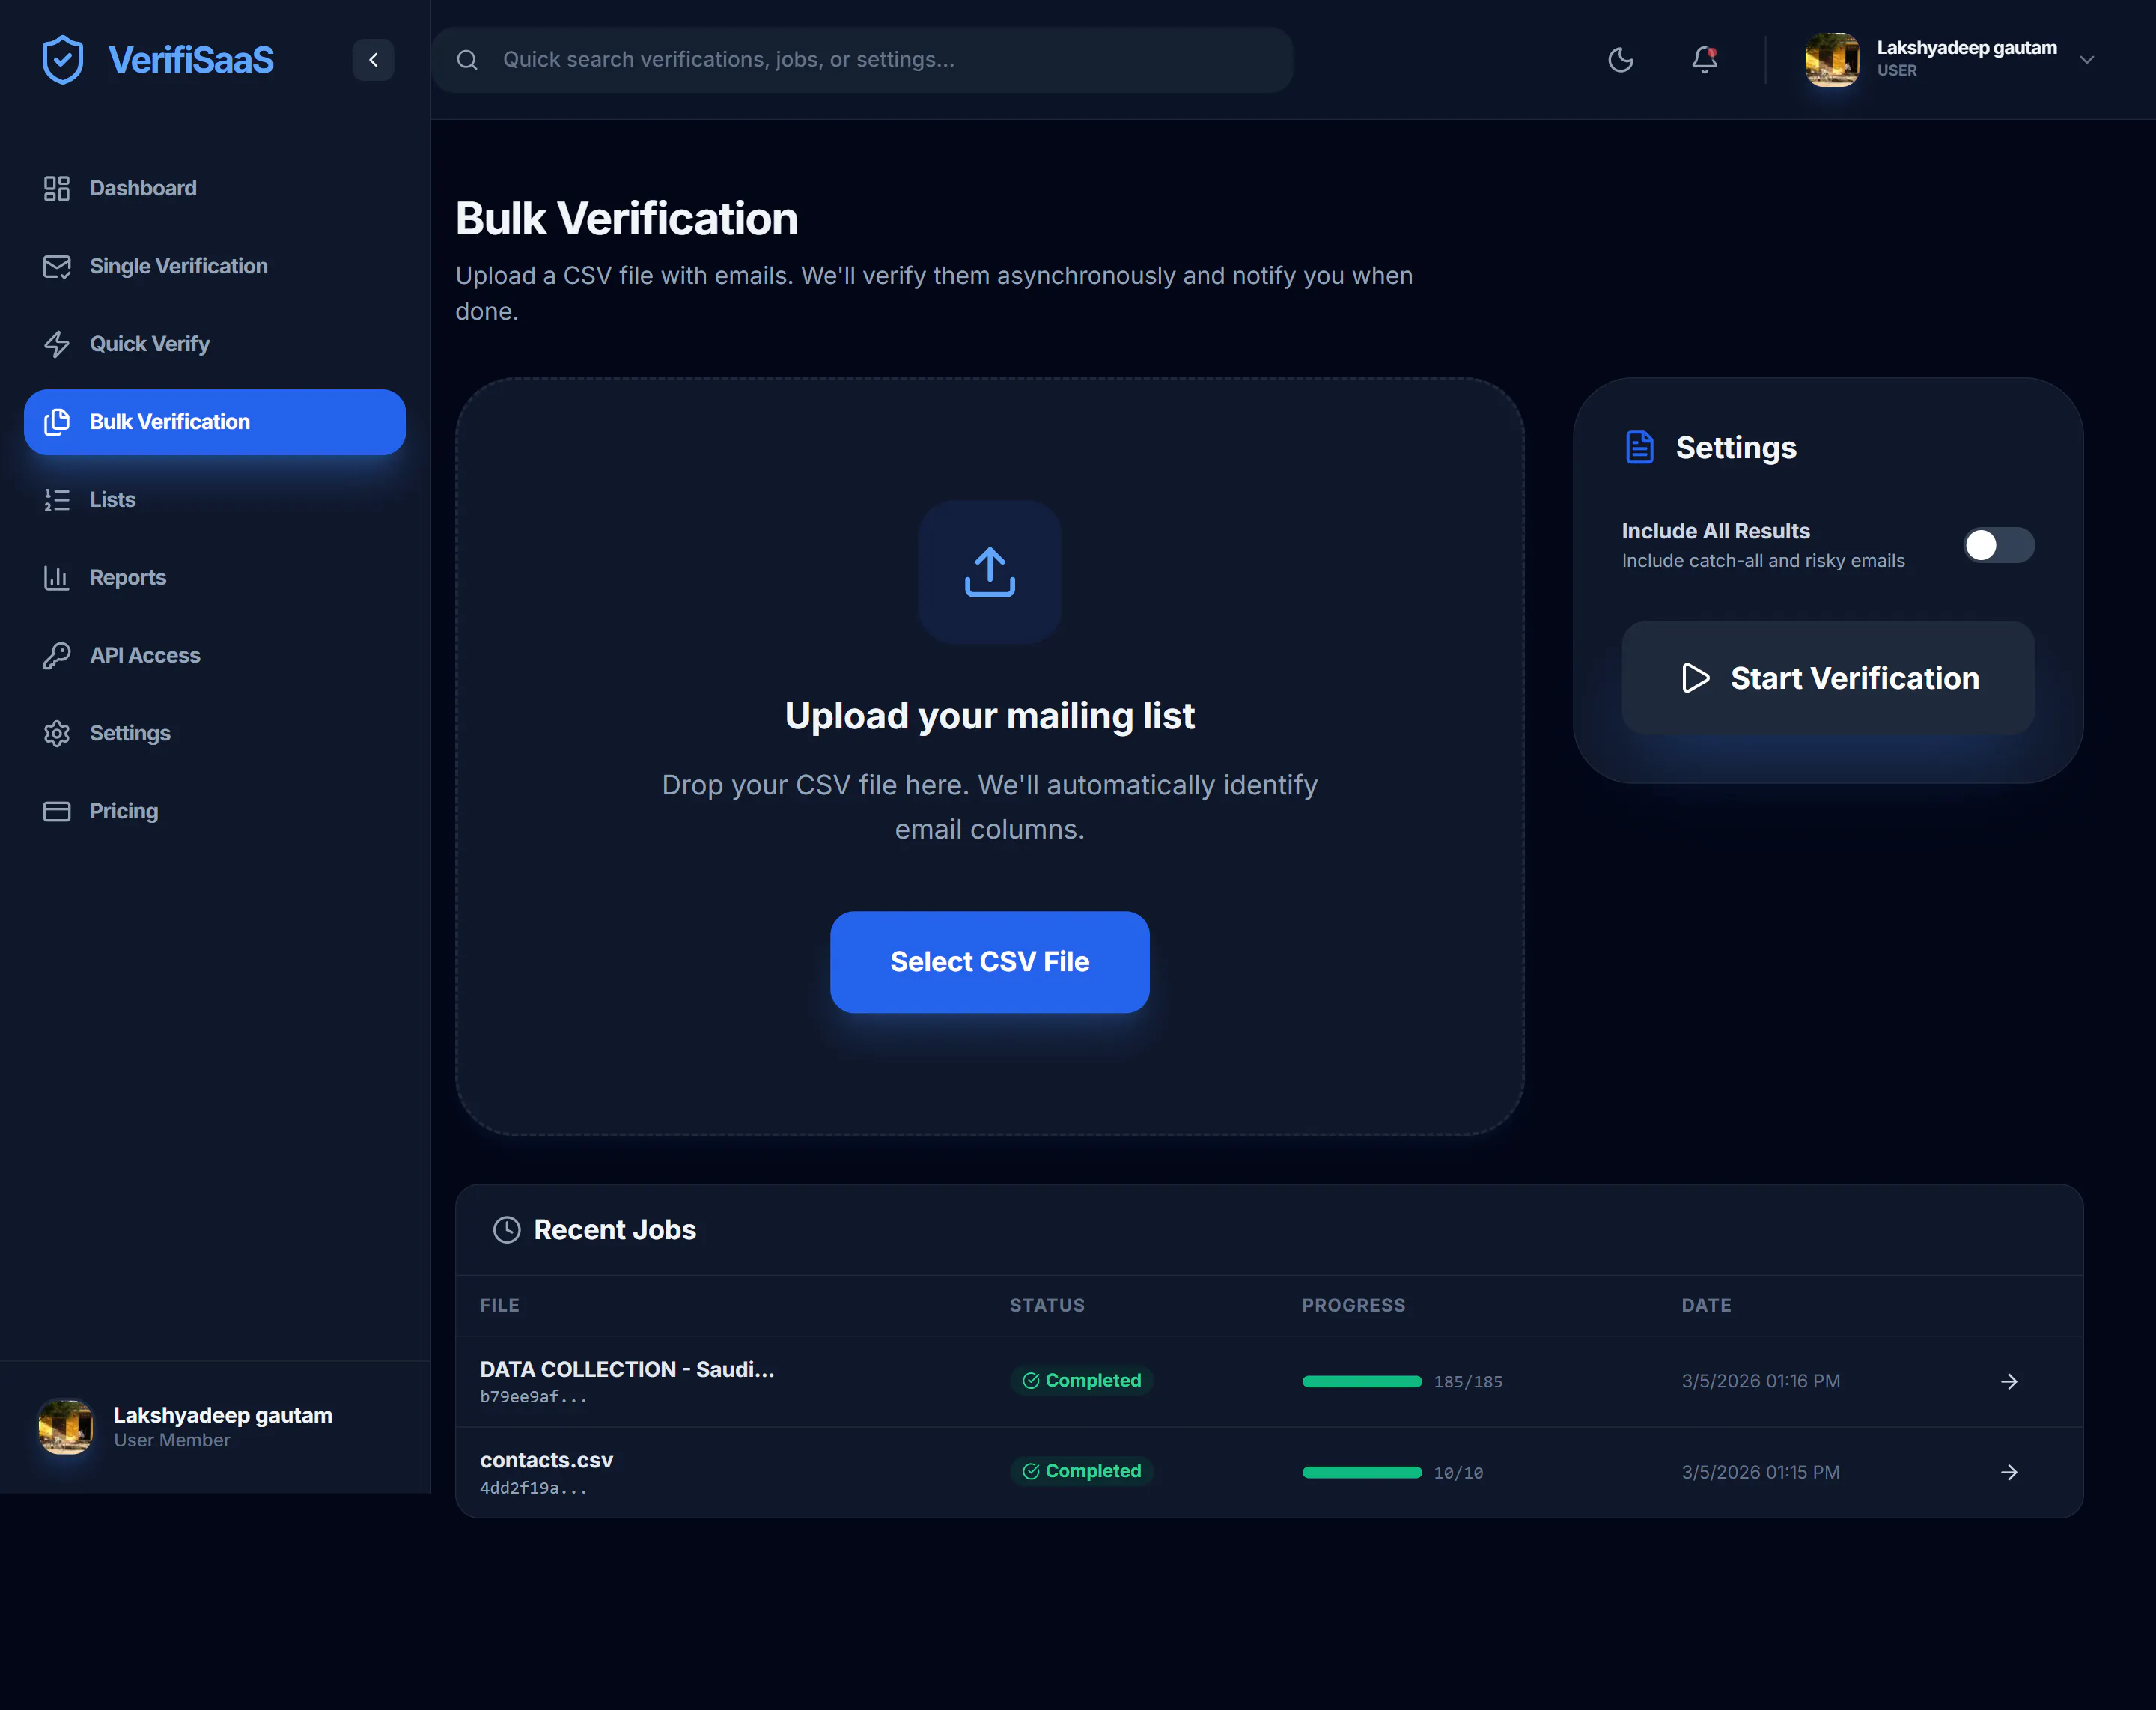The height and width of the screenshot is (1710, 2156).
Task: Click the Pricing credit card icon
Action: pyautogui.click(x=57, y=811)
